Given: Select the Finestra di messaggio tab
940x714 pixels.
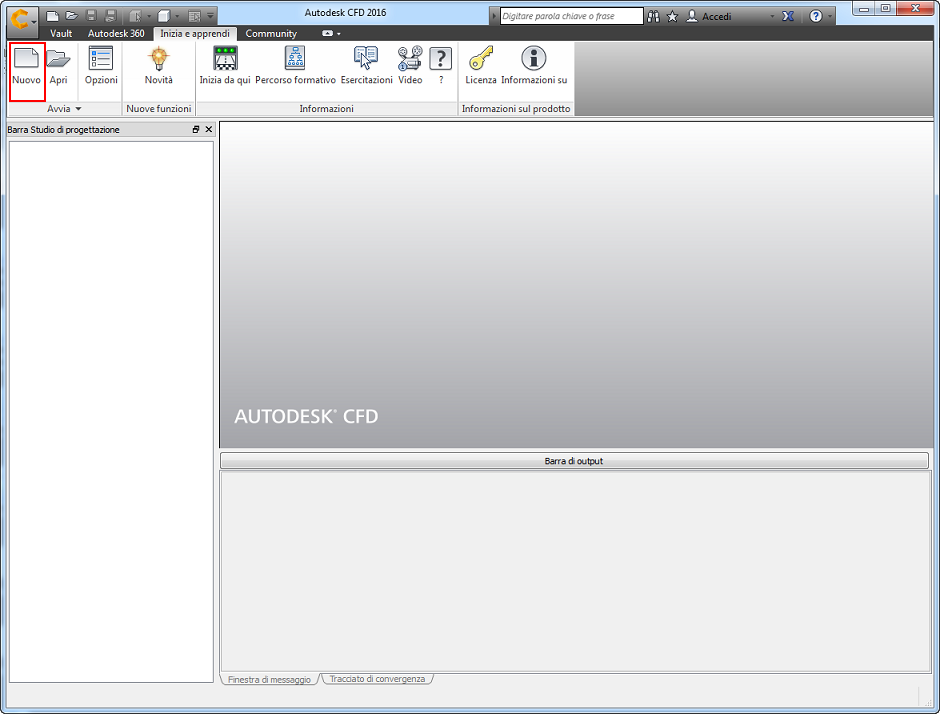Looking at the screenshot, I should point(269,679).
